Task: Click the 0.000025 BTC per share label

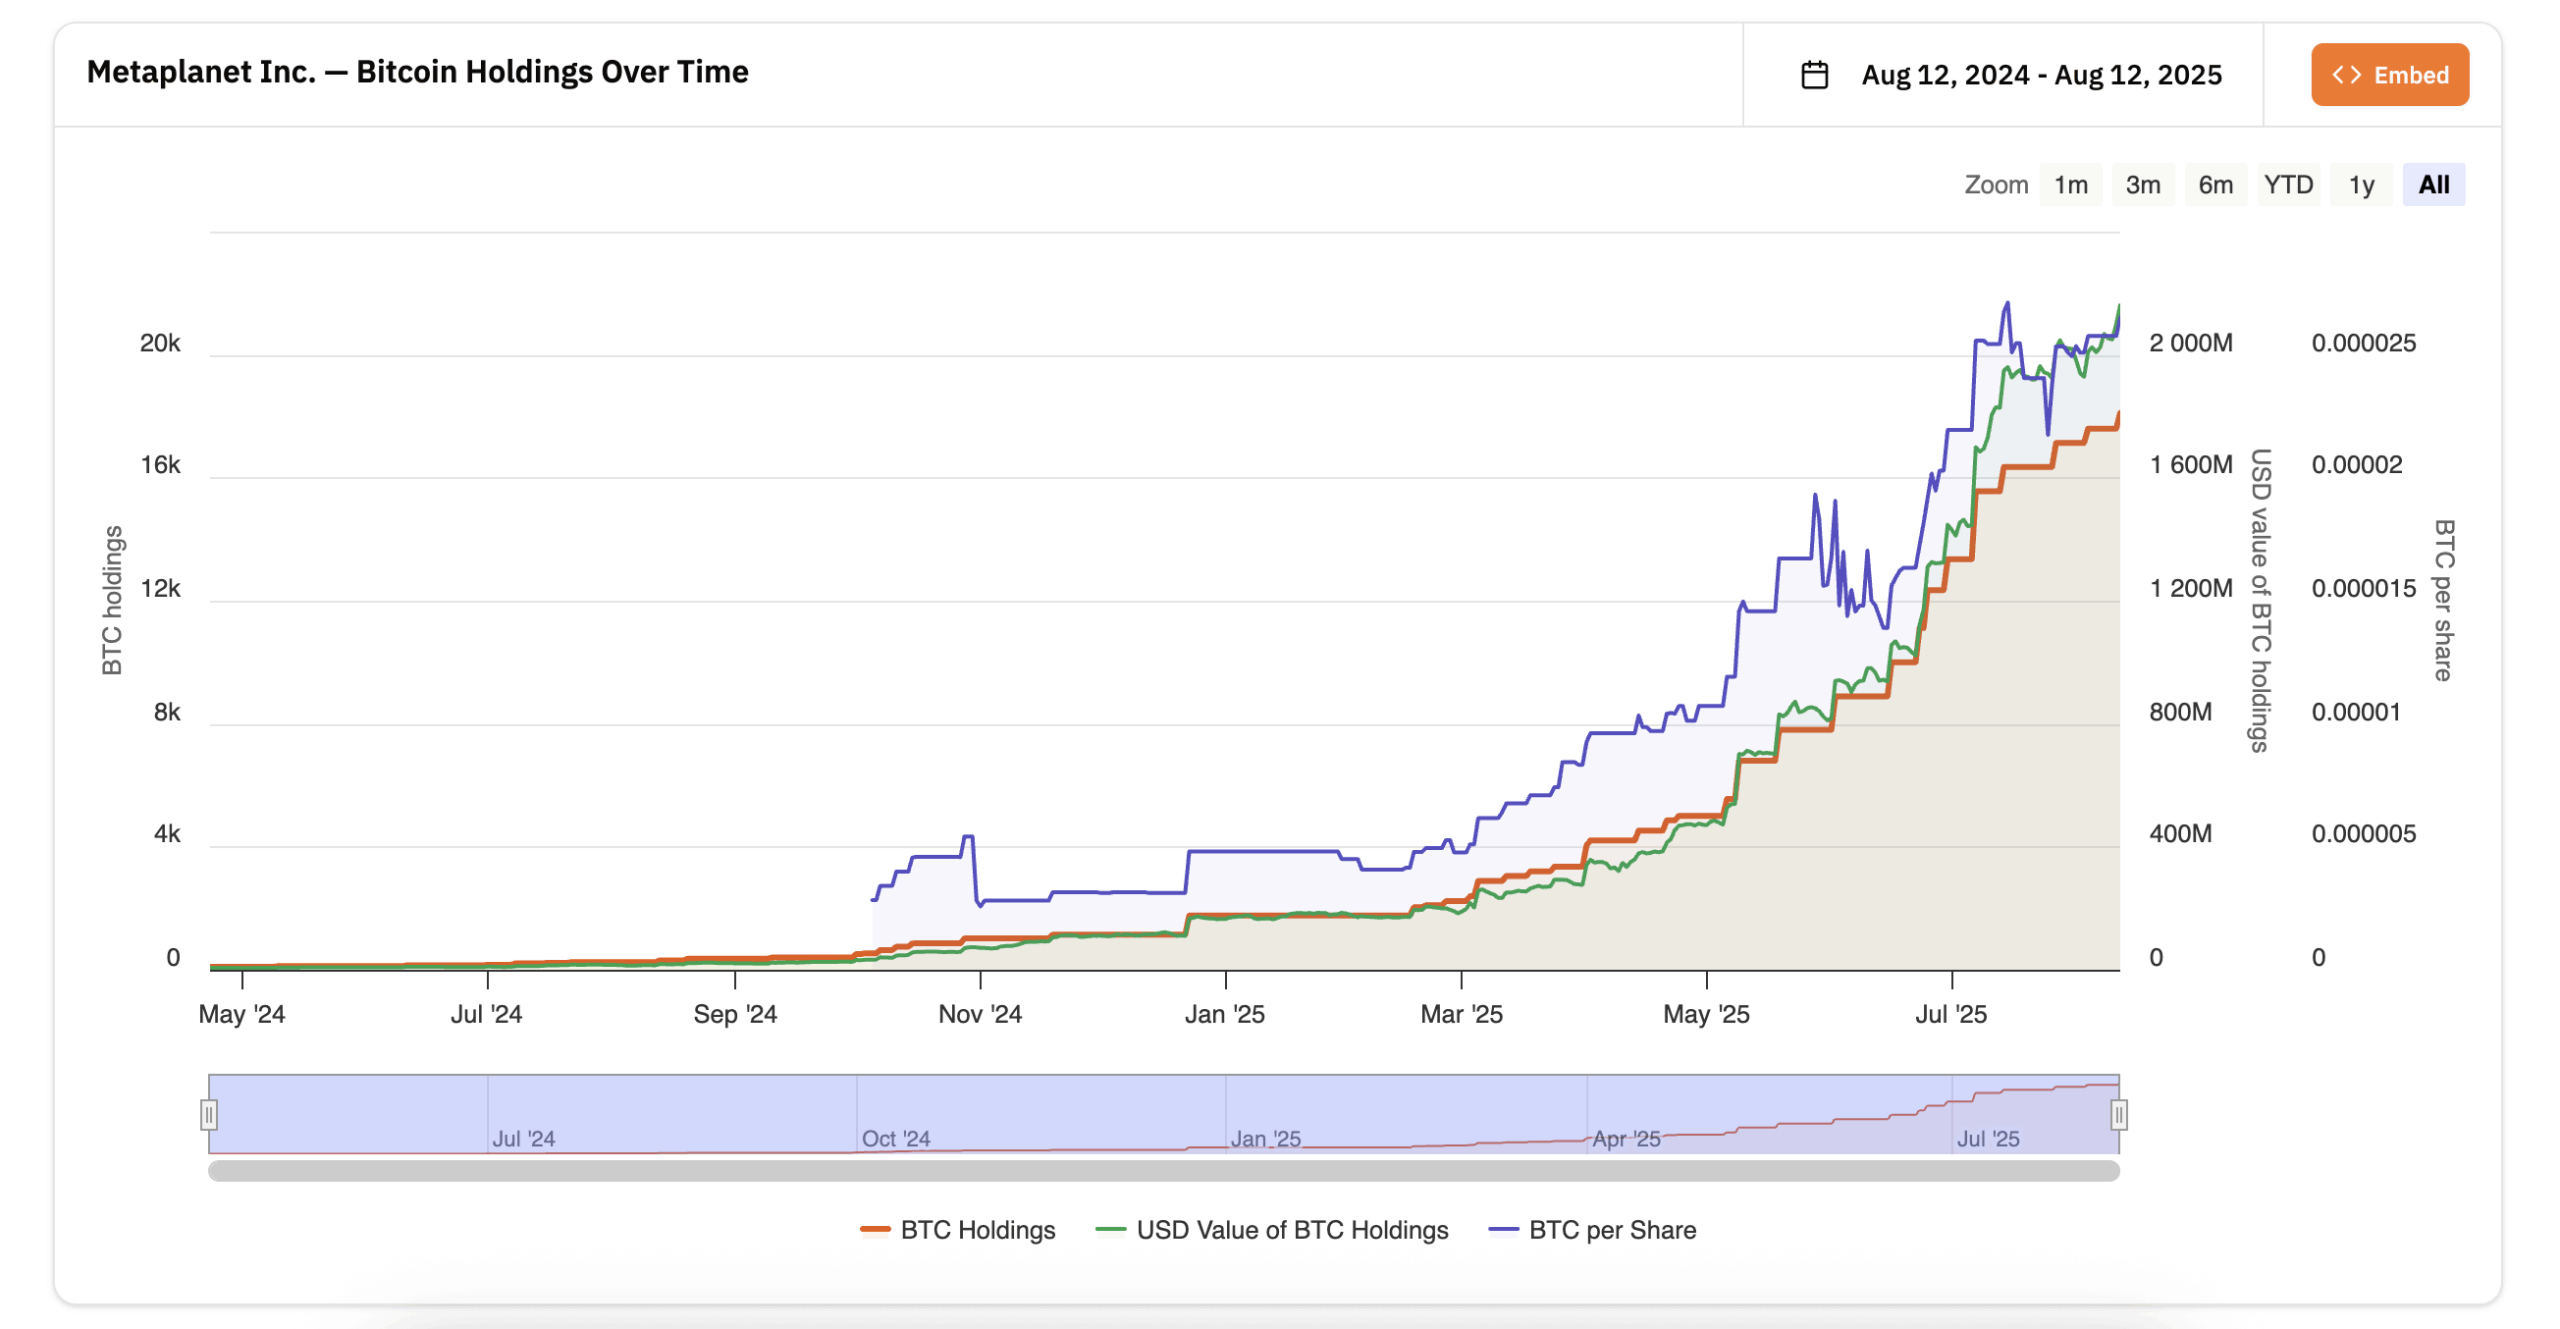Action: point(2363,344)
